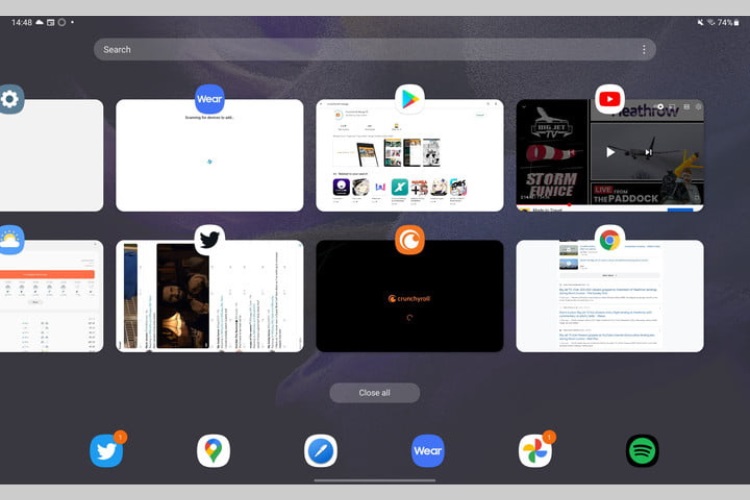
Task: Switch to the Weather forecast recent card
Action: (x=51, y=296)
